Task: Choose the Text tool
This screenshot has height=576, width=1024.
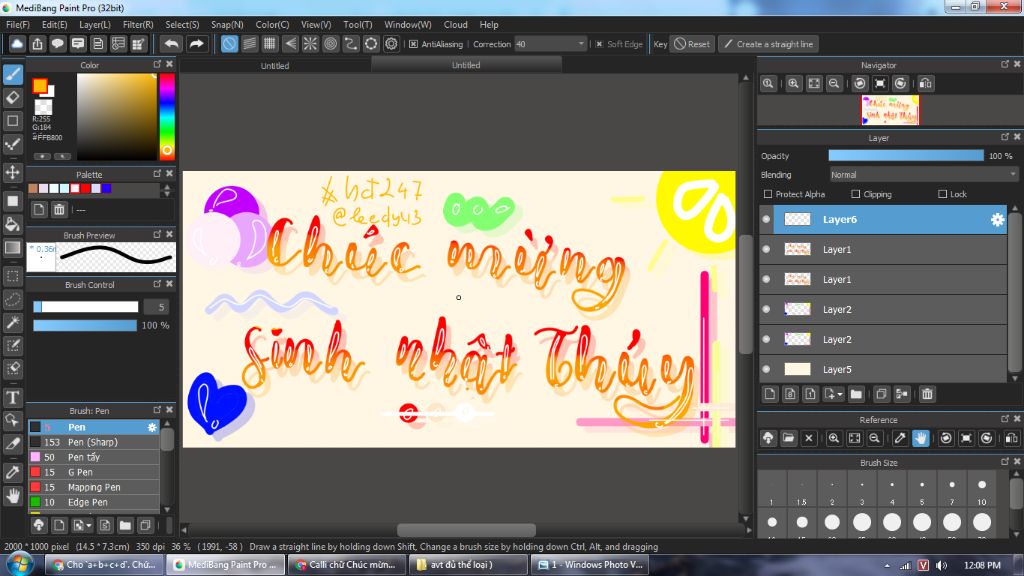Action: tap(12, 397)
